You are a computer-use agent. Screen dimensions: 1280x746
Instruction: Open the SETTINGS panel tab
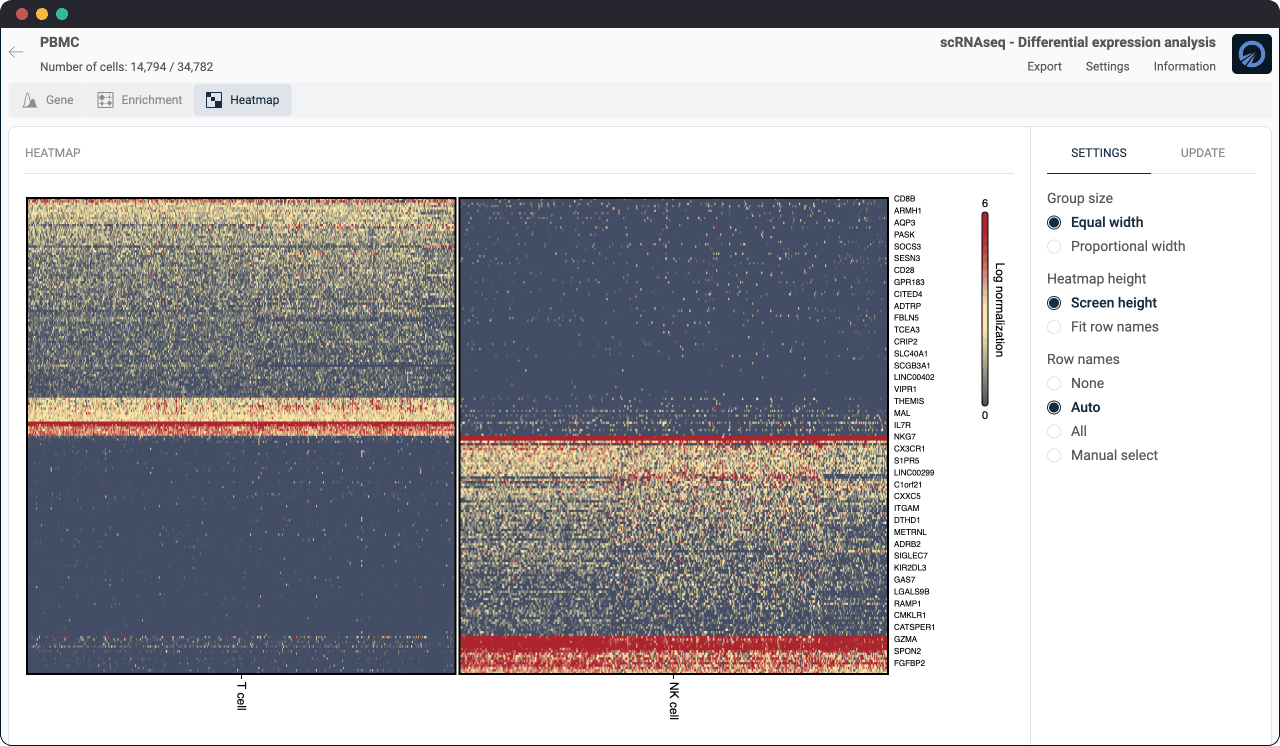[1098, 153]
